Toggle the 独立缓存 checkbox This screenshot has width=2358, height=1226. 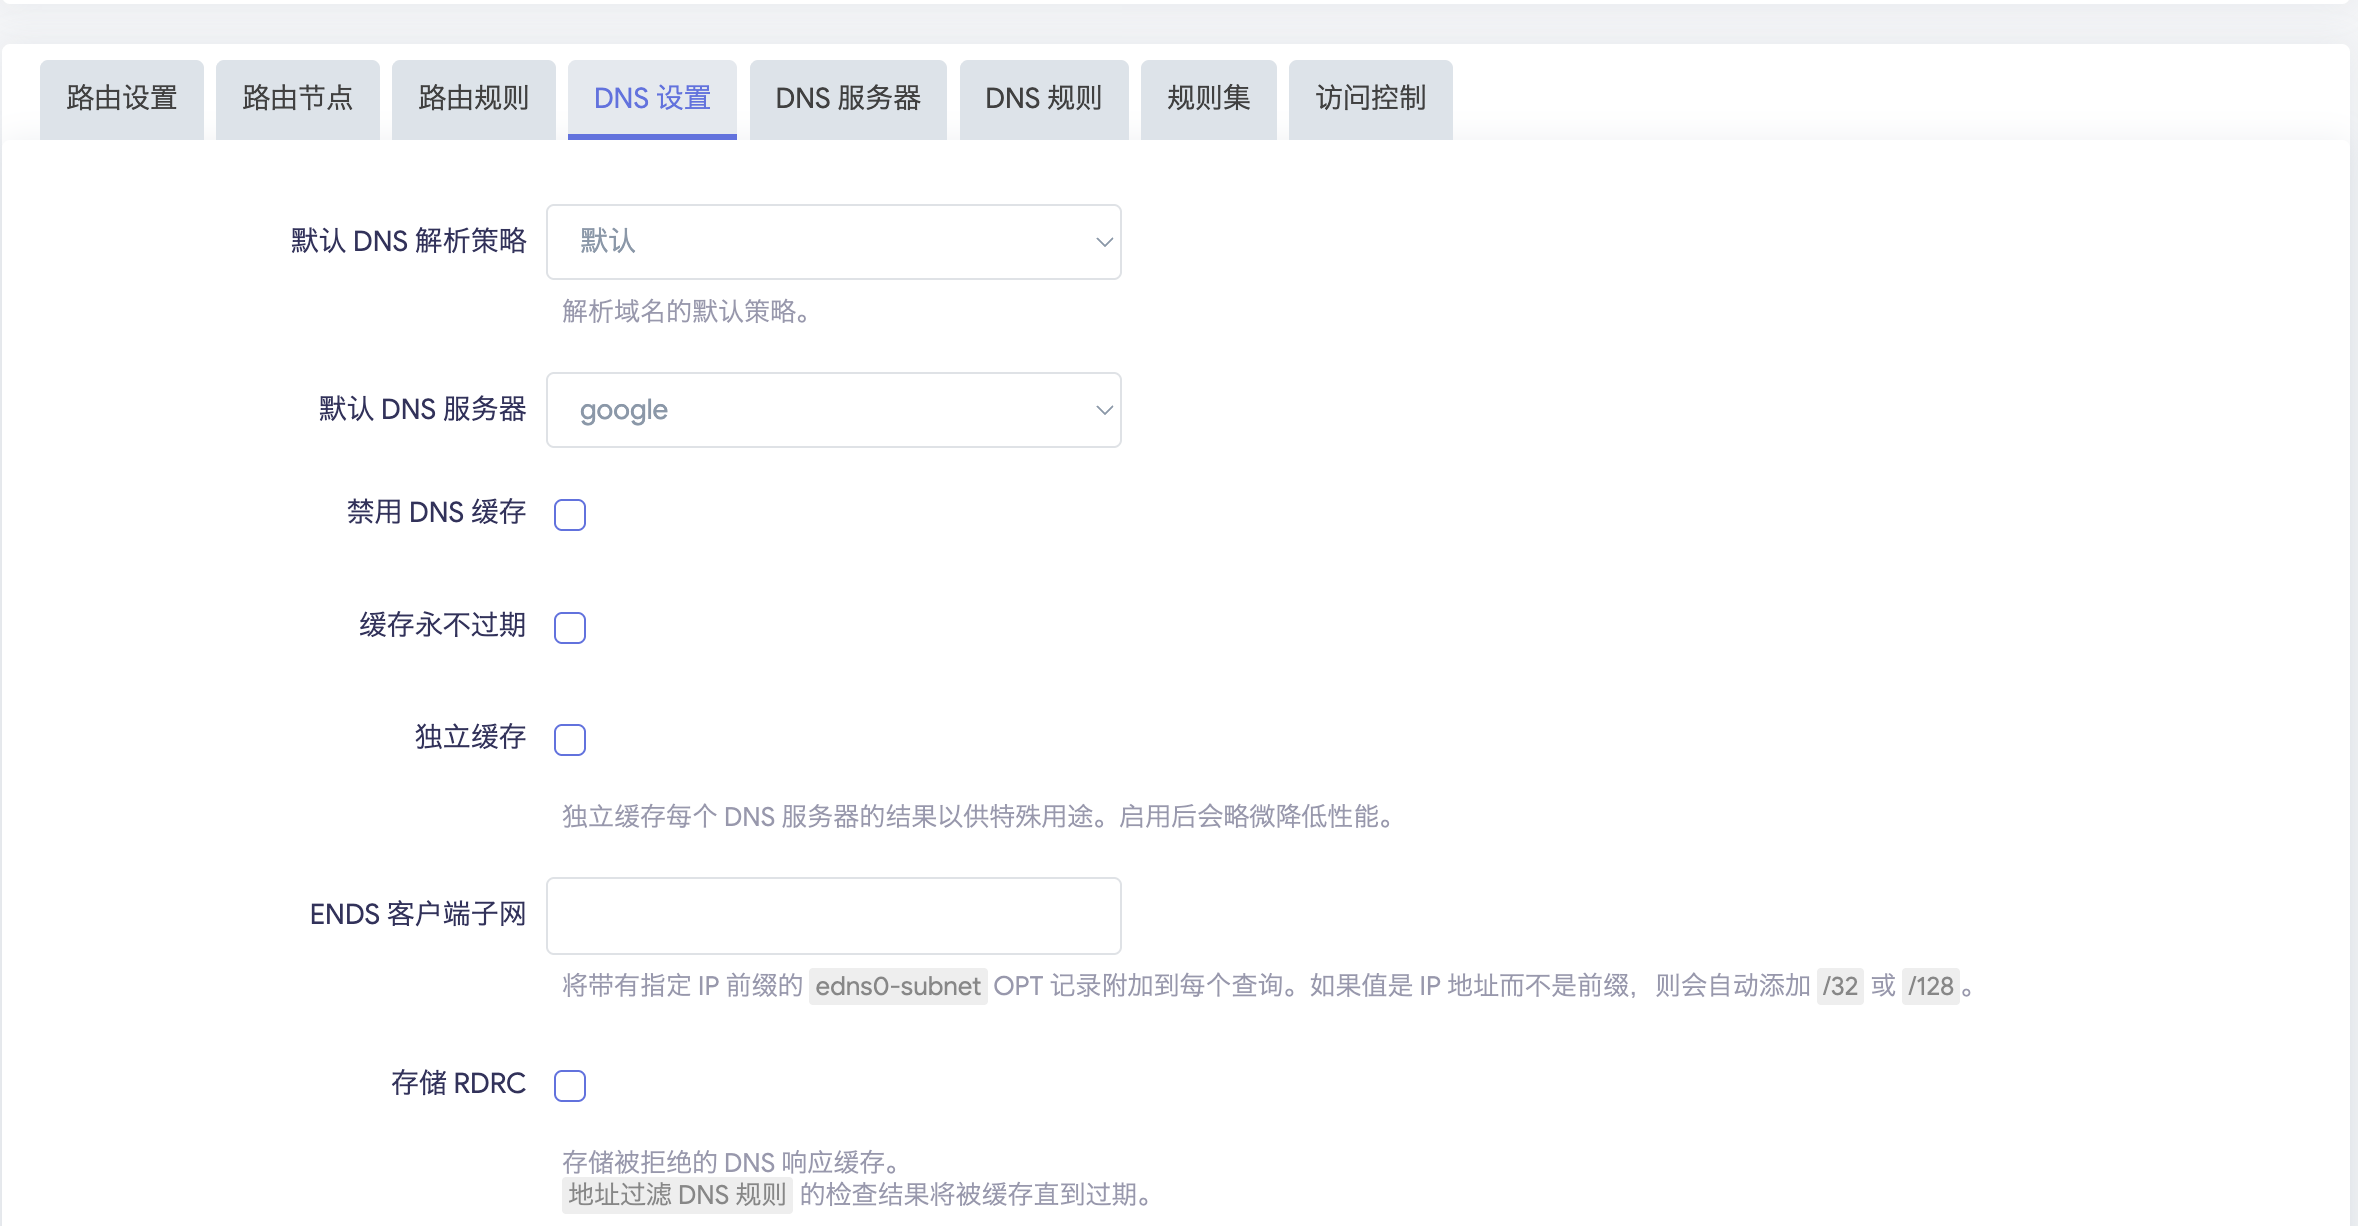(x=570, y=740)
